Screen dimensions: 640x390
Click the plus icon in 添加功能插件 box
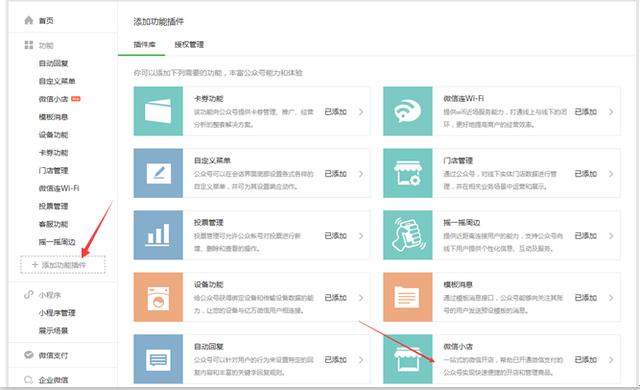tap(35, 265)
